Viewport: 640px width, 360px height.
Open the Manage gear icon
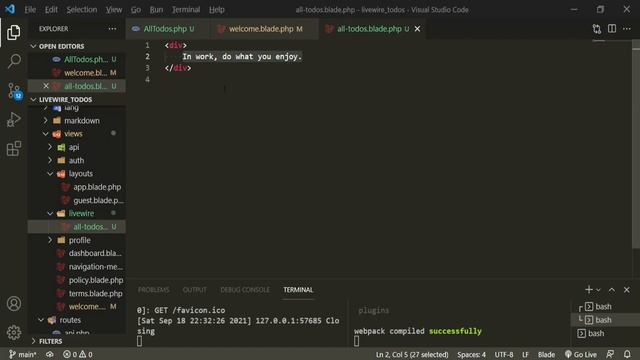coord(13,333)
